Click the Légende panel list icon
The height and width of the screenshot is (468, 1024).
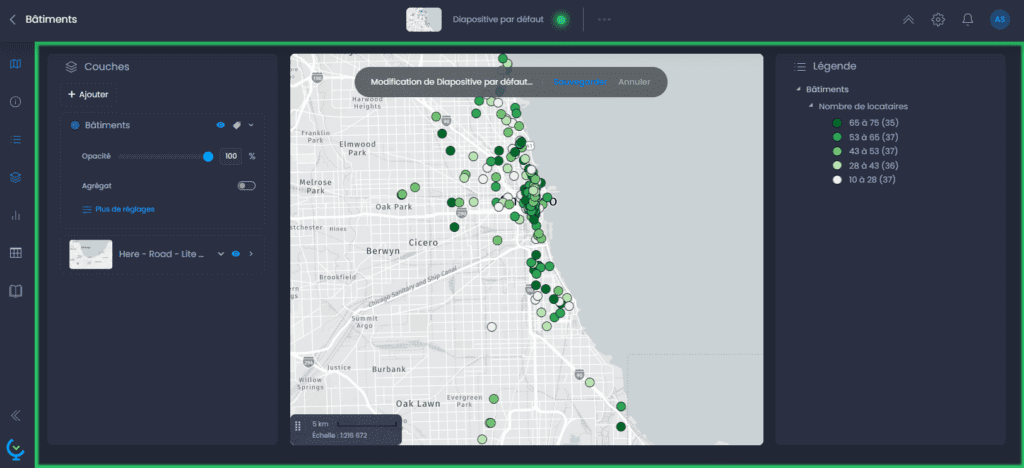(x=799, y=67)
